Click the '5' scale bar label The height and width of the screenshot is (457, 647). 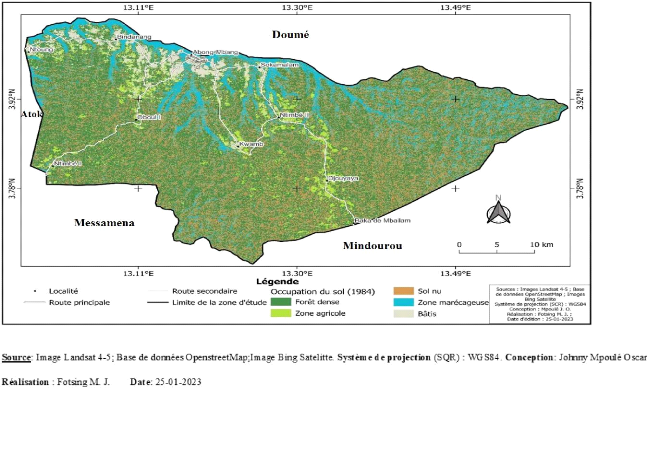click(497, 245)
